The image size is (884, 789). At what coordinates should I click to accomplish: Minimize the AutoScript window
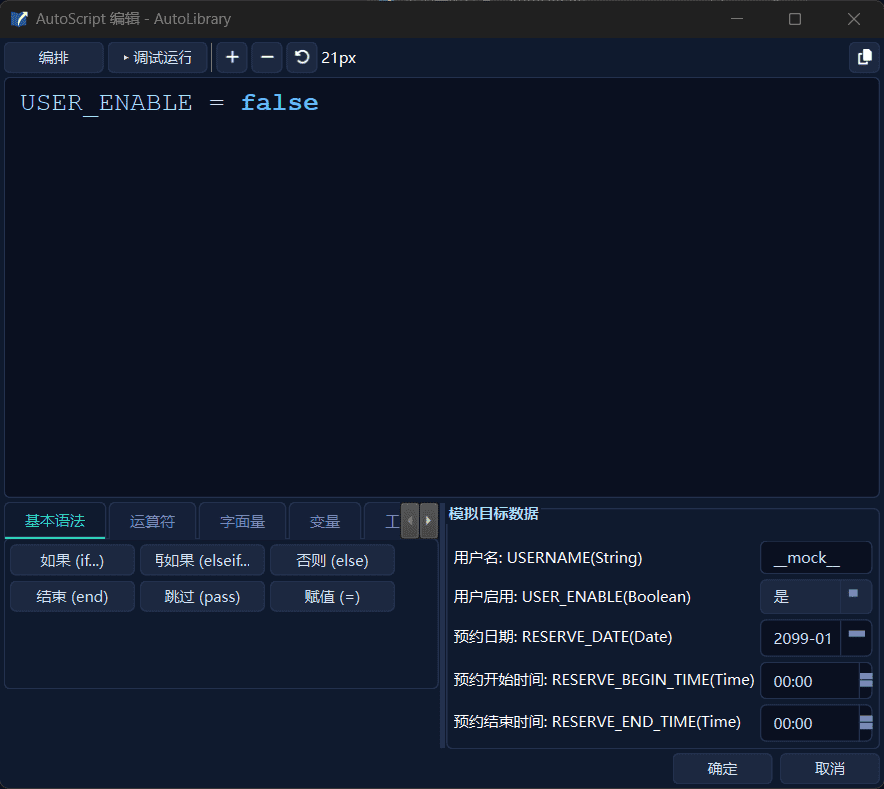click(x=737, y=19)
